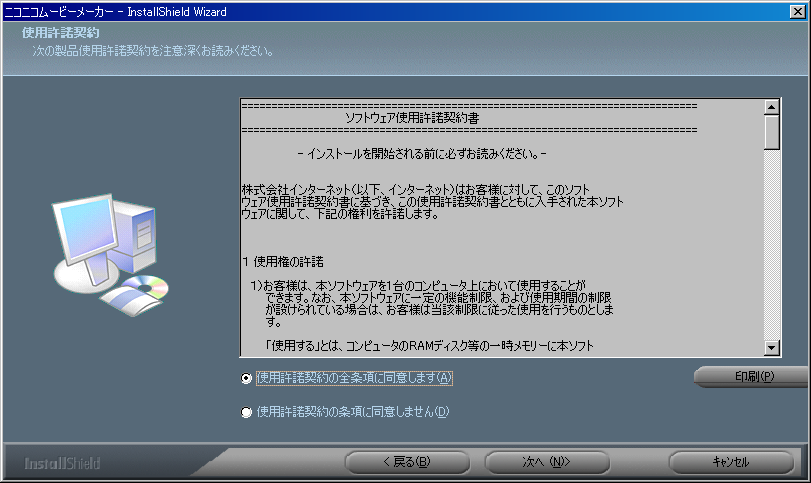Click the キャンセル cancel button
The width and height of the screenshot is (811, 483).
point(731,462)
